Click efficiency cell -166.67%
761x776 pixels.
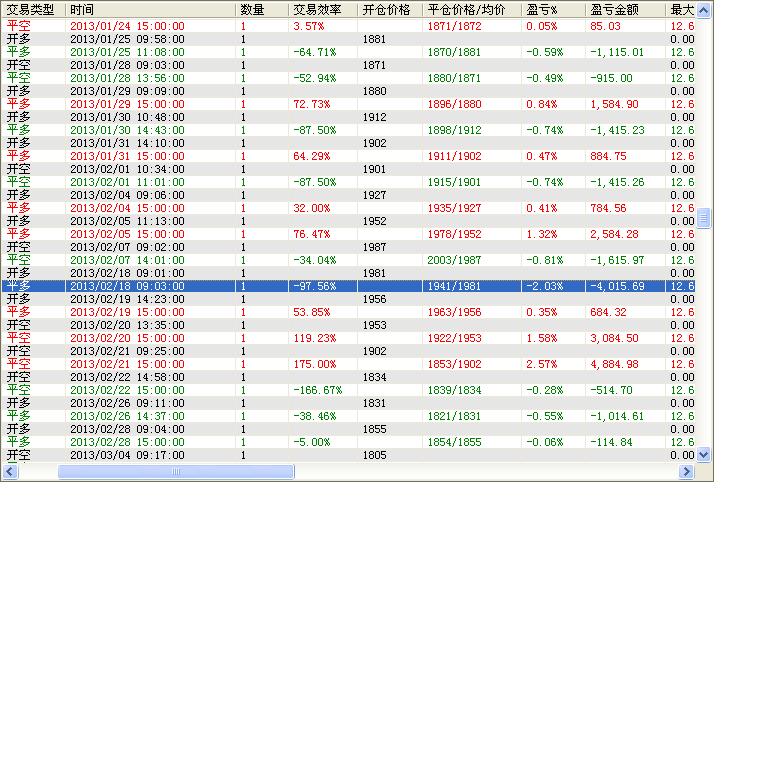(318, 390)
